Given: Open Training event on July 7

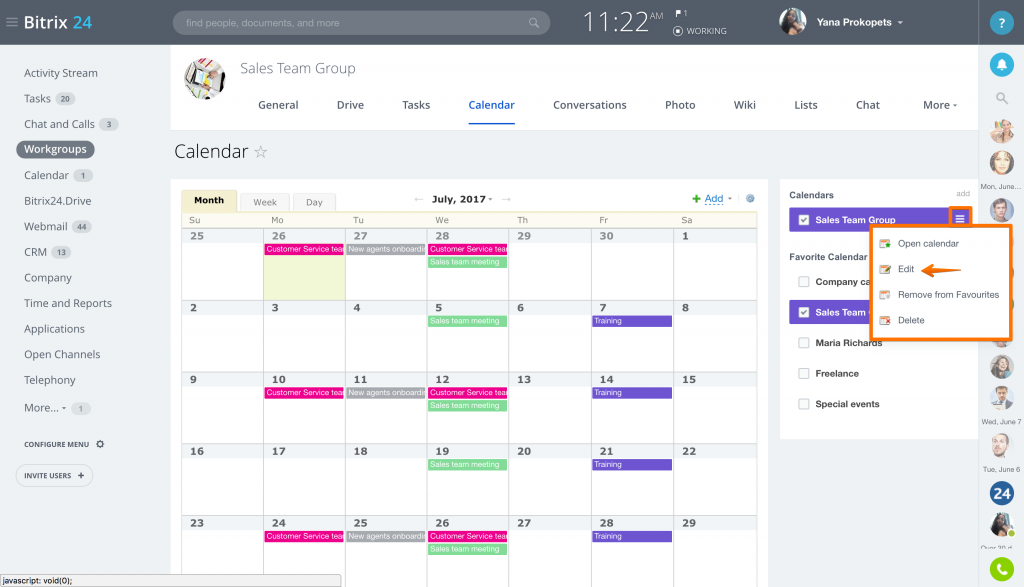Looking at the screenshot, I should (x=632, y=321).
